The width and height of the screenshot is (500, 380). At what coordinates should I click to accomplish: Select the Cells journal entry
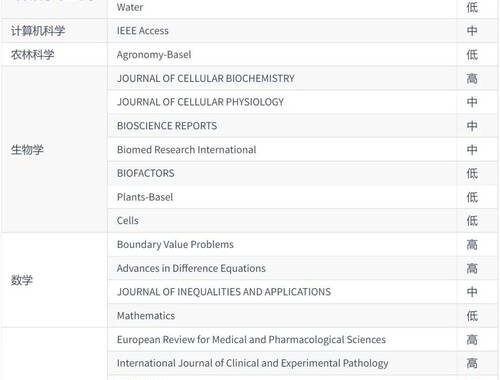coord(128,221)
